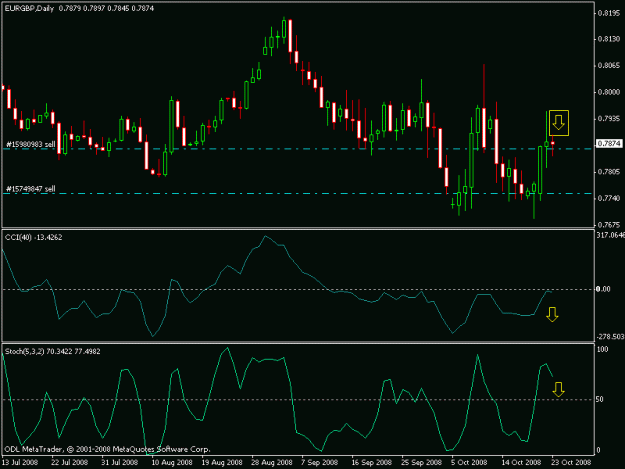Viewport: 625px width, 469px height.
Task: Click the CCI scale value 317.0646
Action: (x=610, y=235)
